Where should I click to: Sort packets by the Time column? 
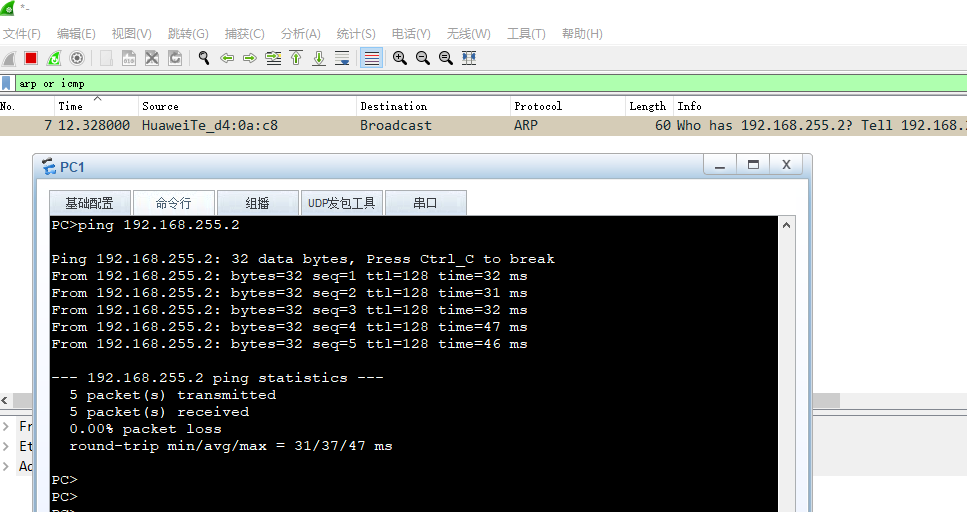97,106
